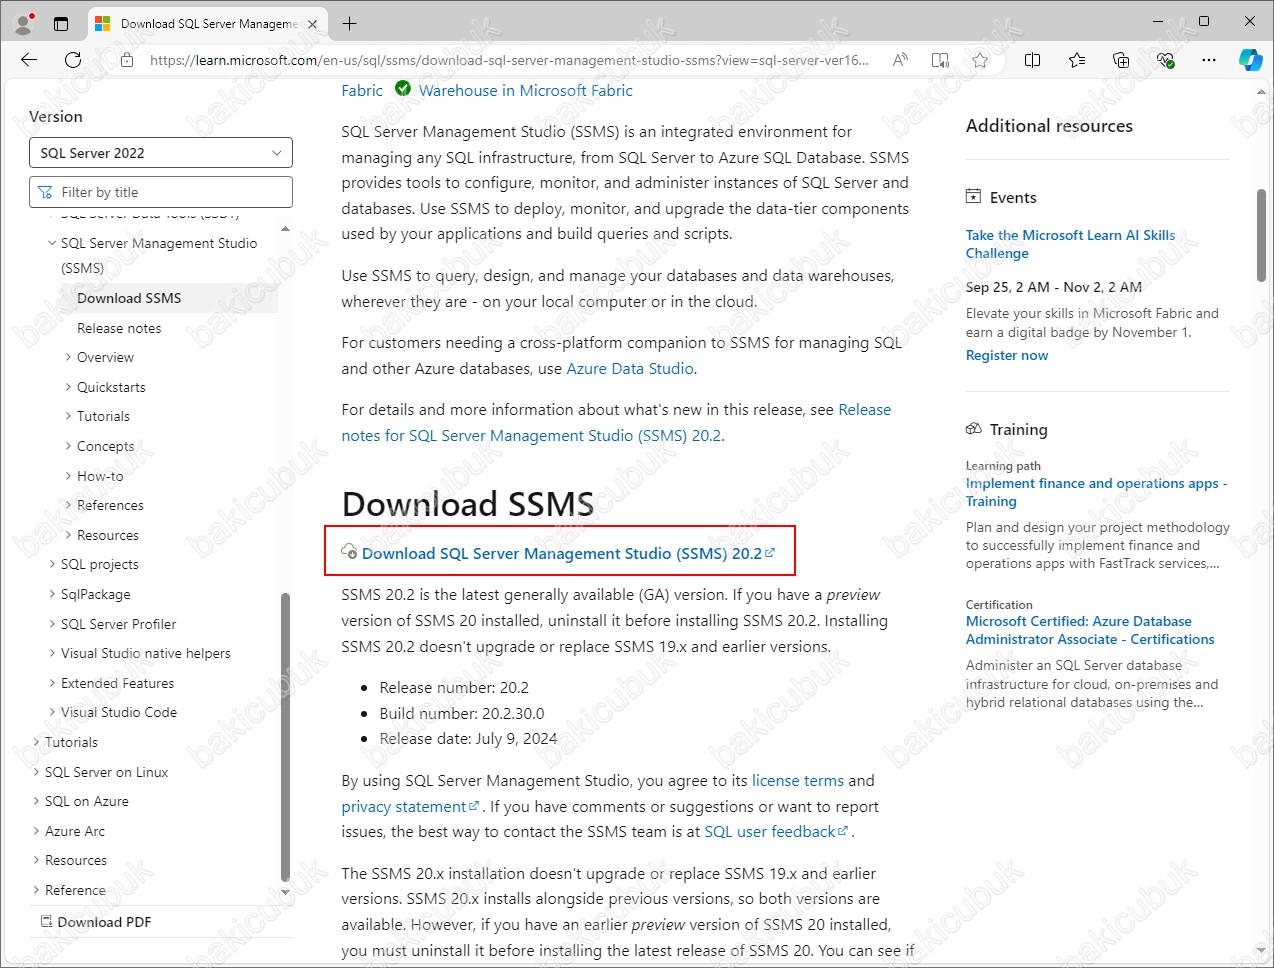Open Settings and more ellipsis menu
1274x968 pixels.
pos(1209,60)
